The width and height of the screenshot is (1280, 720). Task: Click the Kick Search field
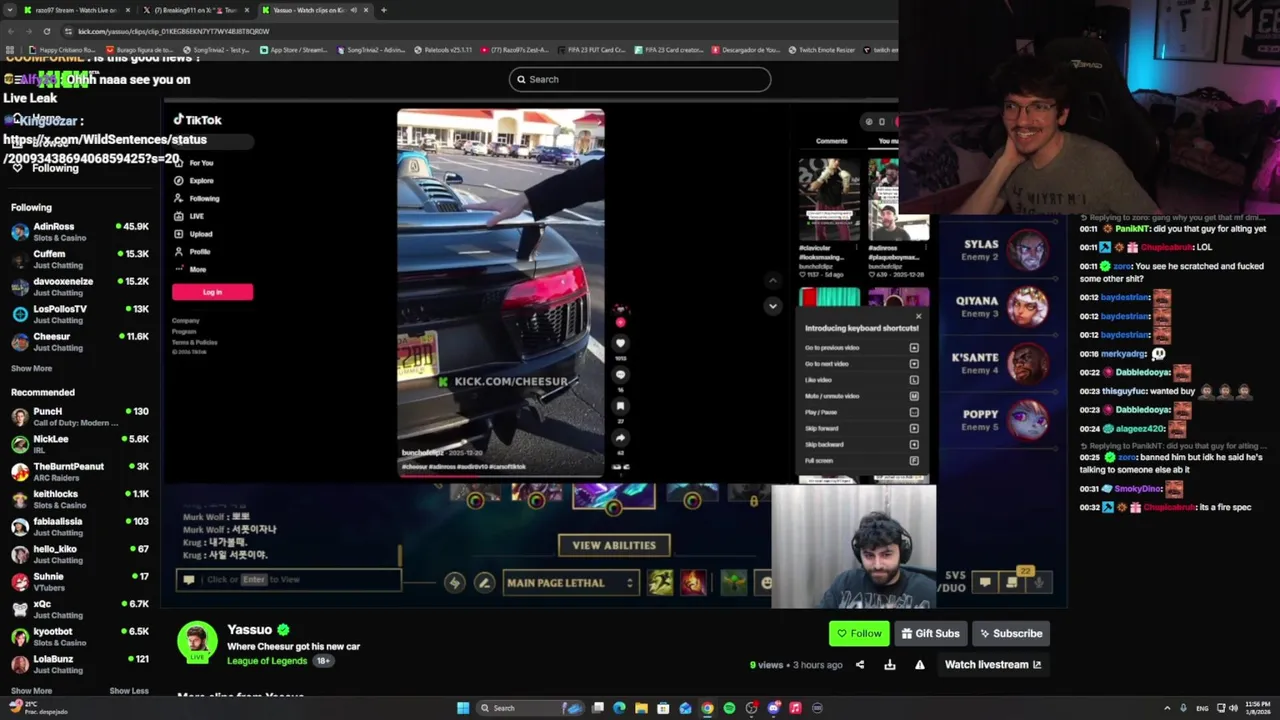click(x=640, y=79)
